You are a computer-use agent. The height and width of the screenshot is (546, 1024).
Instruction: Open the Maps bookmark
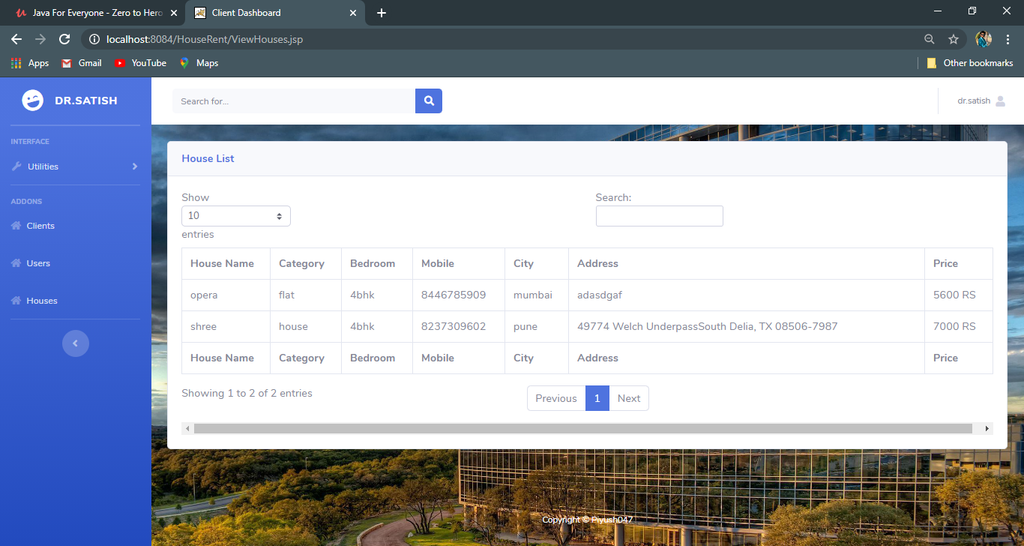tap(199, 63)
